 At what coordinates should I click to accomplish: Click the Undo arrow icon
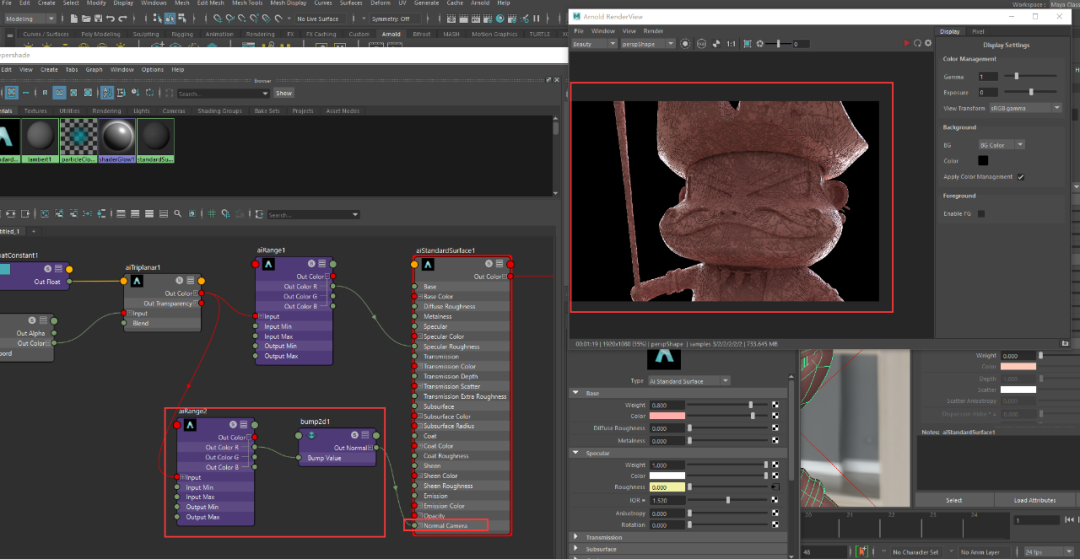(110, 19)
